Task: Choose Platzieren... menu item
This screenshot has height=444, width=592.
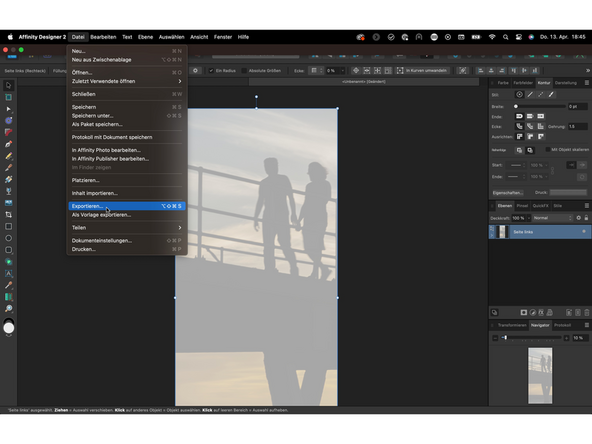Action: pos(127,180)
